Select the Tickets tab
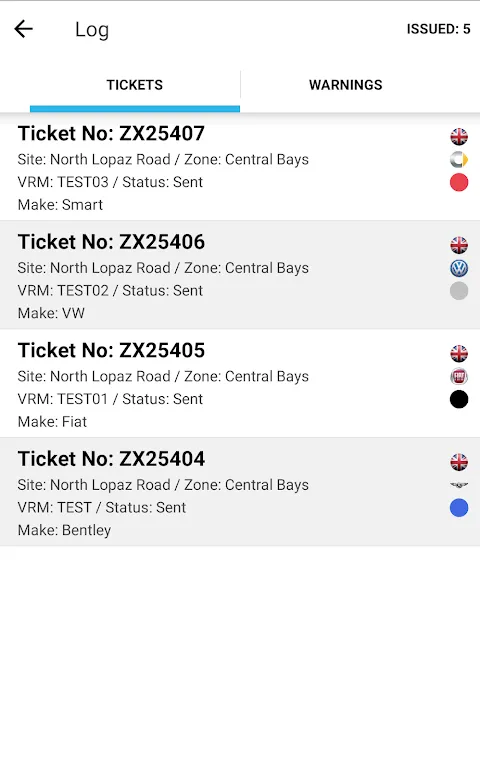Image resolution: width=480 pixels, height=770 pixels. point(135,85)
